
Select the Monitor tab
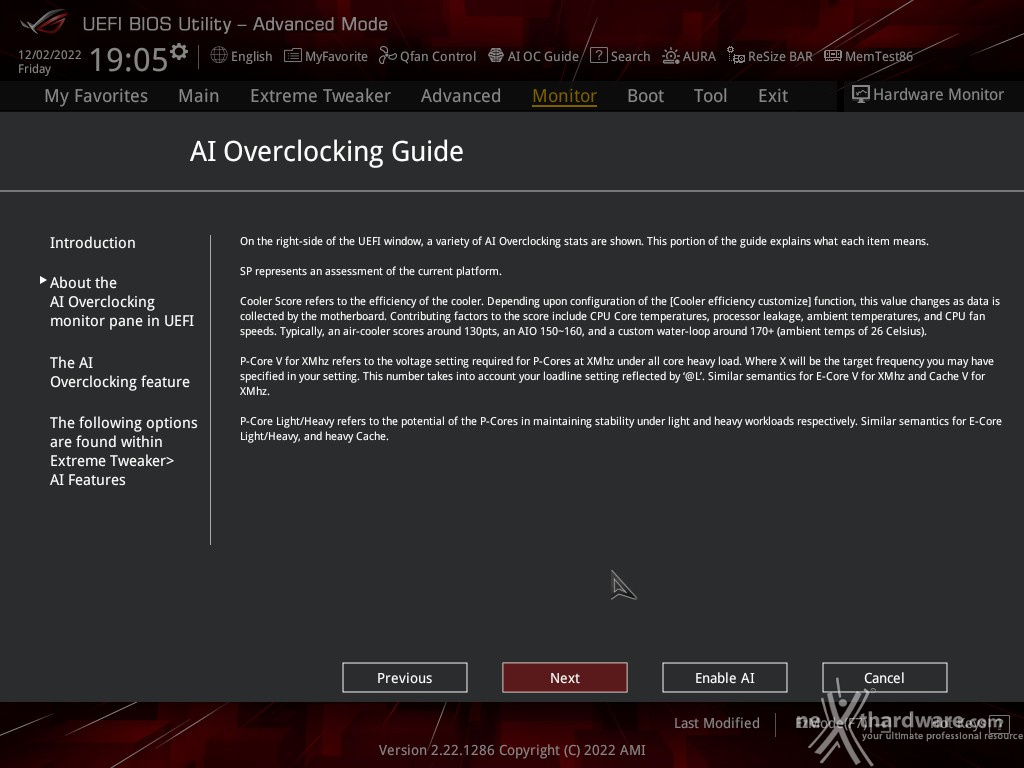(x=564, y=96)
